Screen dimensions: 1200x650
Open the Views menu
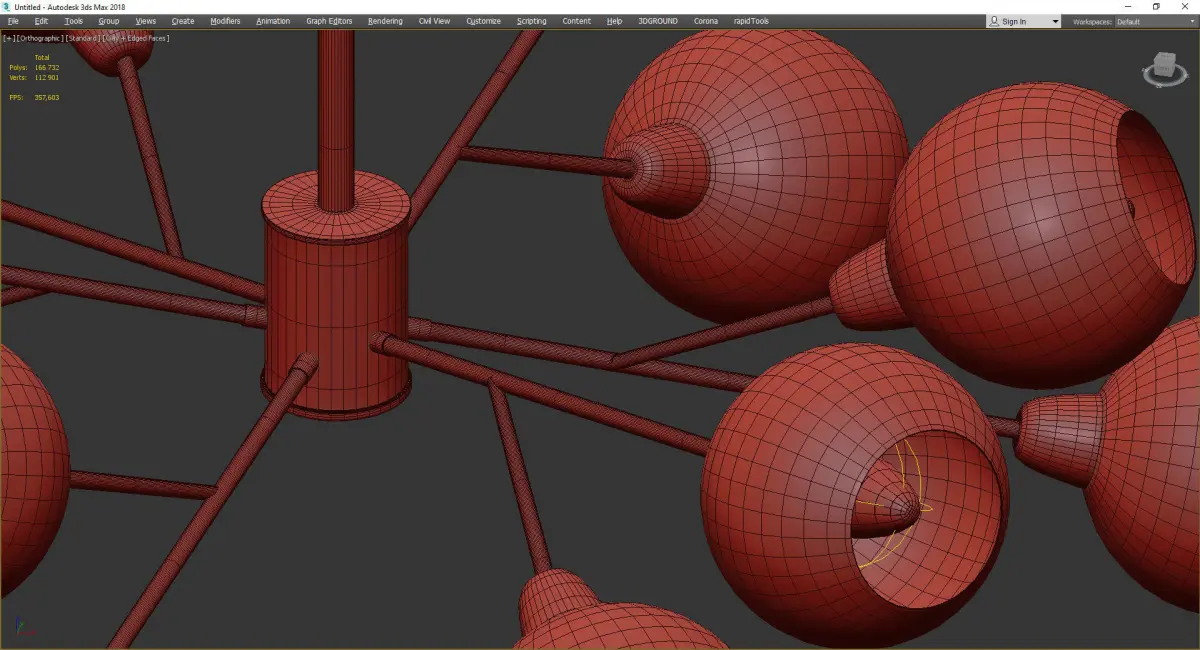point(146,21)
